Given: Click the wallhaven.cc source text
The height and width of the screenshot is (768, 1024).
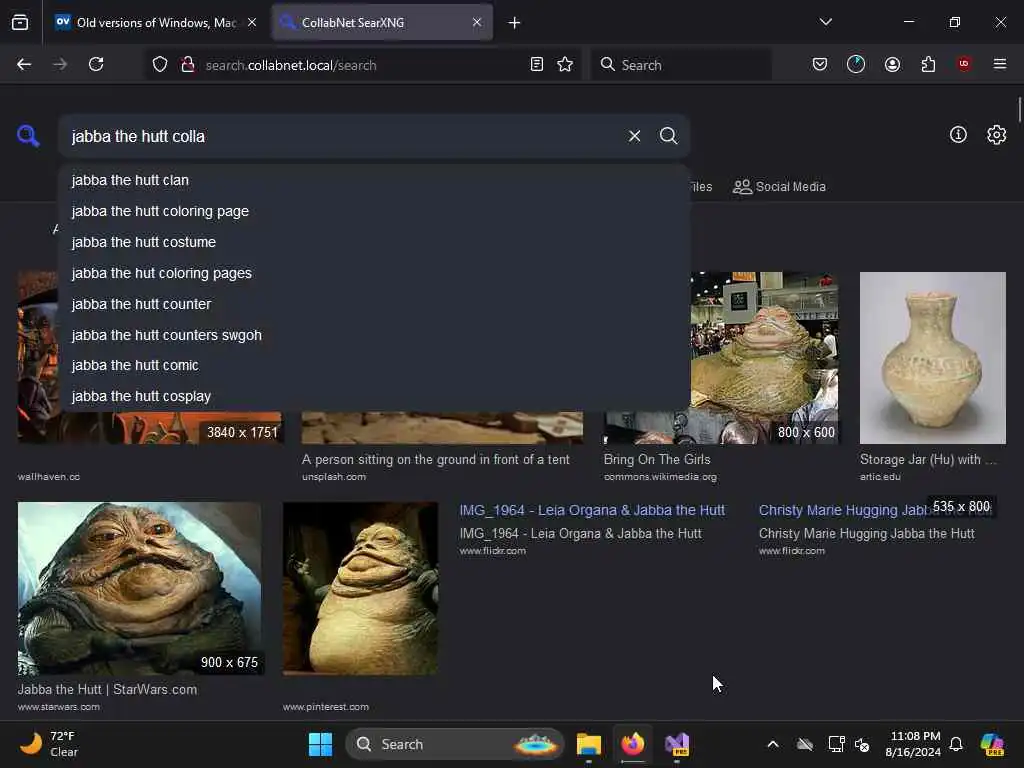Looking at the screenshot, I should (x=49, y=477).
